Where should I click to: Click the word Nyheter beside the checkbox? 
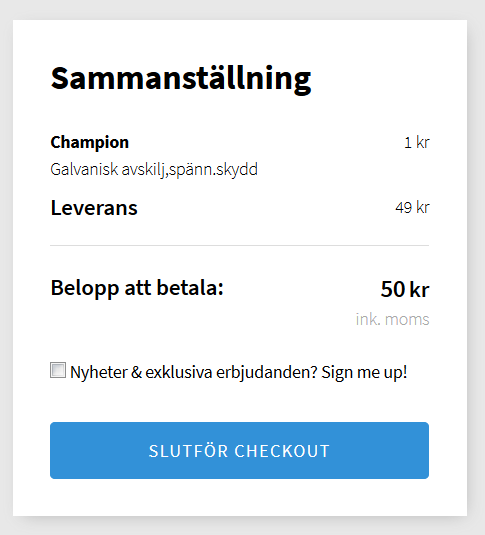coord(99,372)
